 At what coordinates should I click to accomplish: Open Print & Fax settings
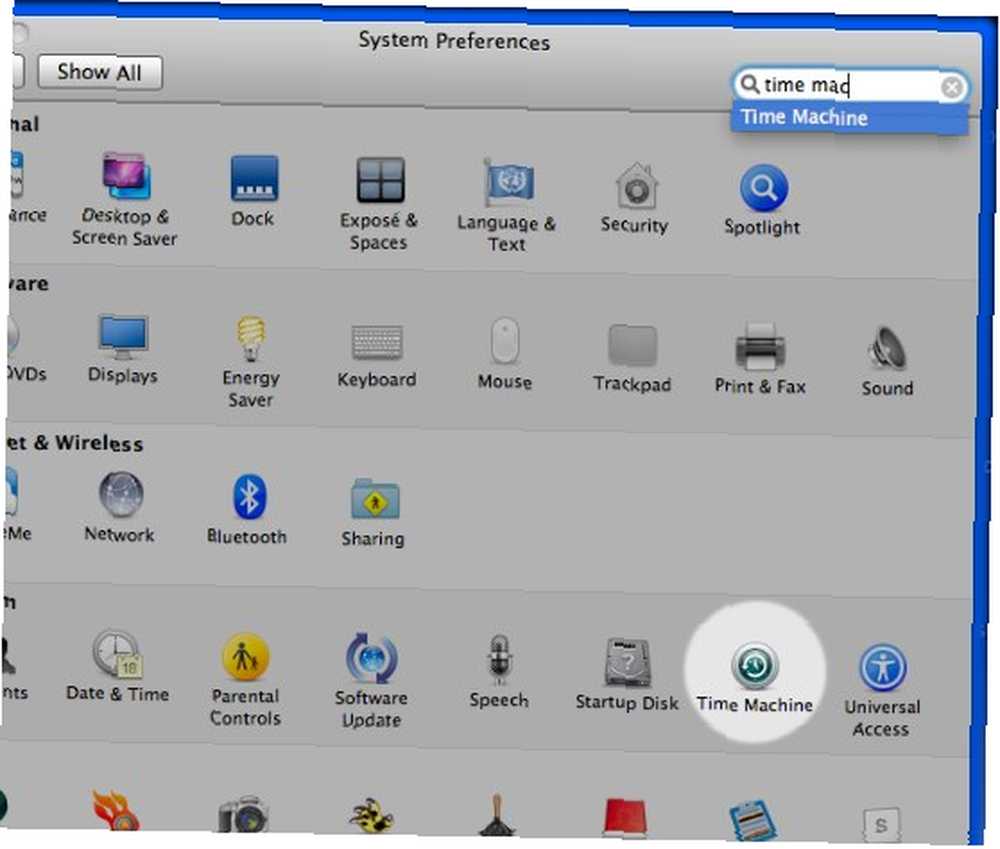tap(760, 358)
